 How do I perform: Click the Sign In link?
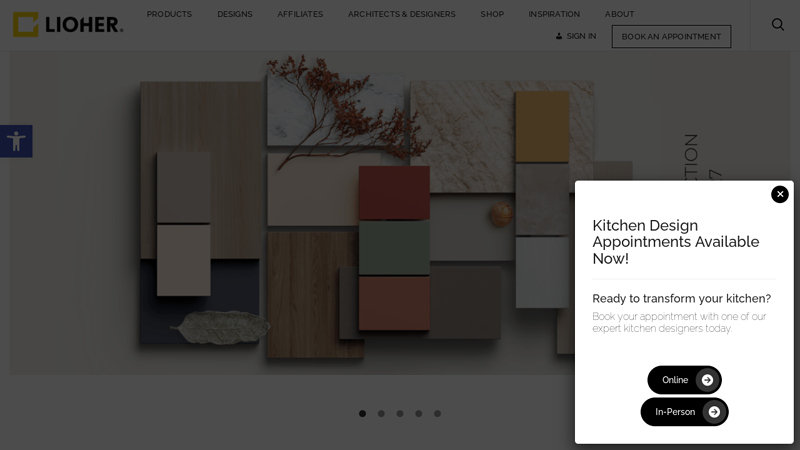click(576, 36)
